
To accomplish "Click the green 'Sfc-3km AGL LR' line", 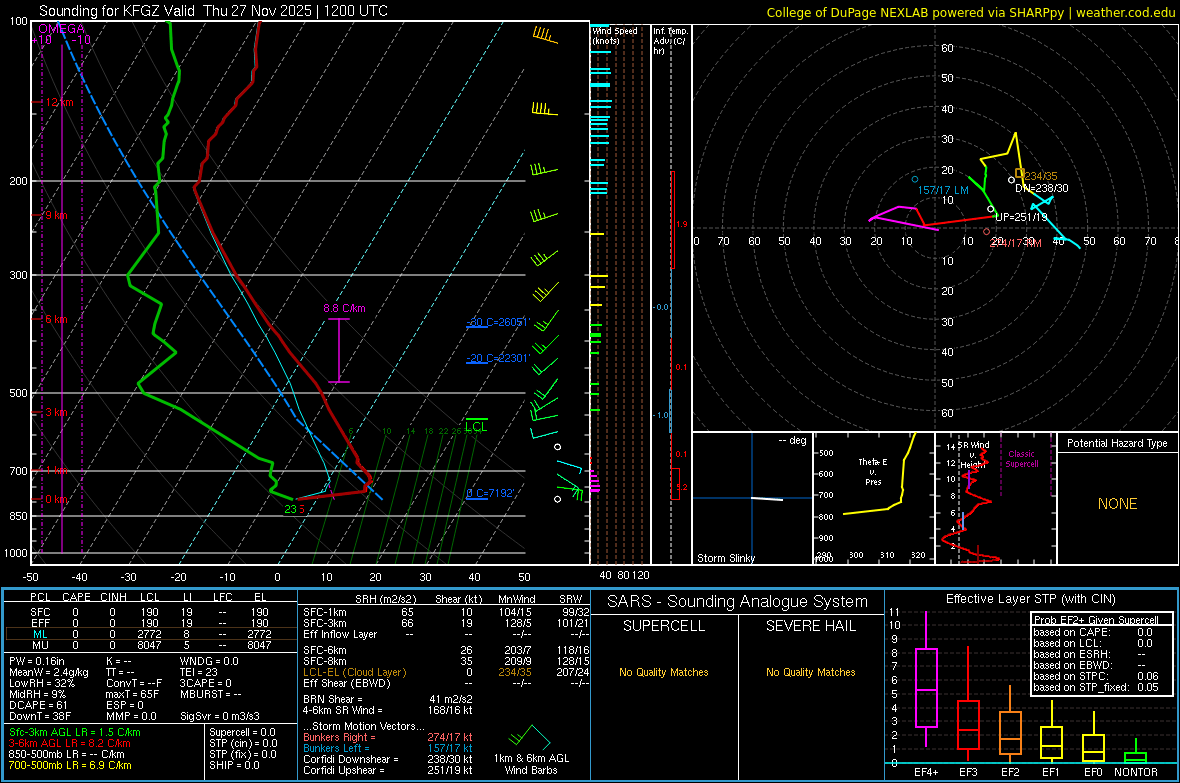I will pos(75,733).
